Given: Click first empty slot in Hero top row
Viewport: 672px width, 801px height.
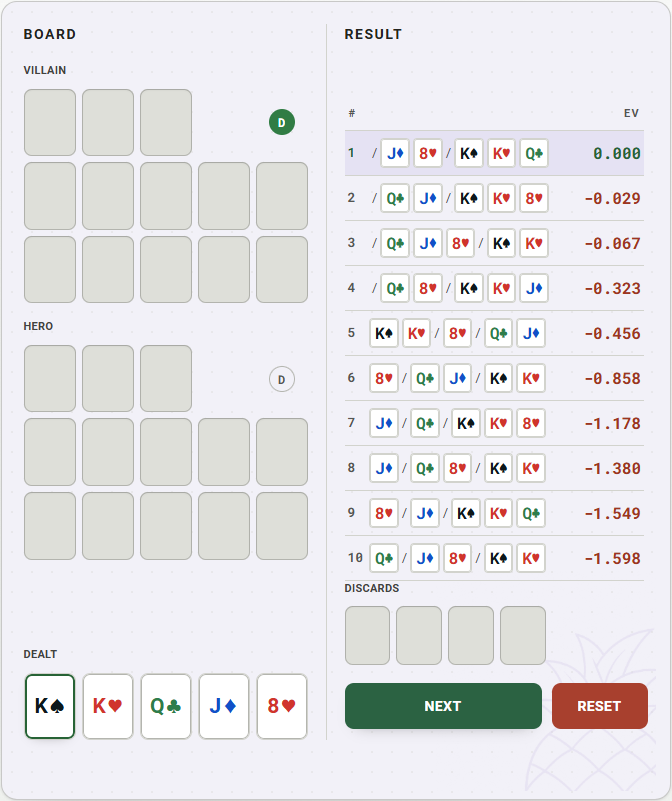Looking at the screenshot, I should point(50,379).
